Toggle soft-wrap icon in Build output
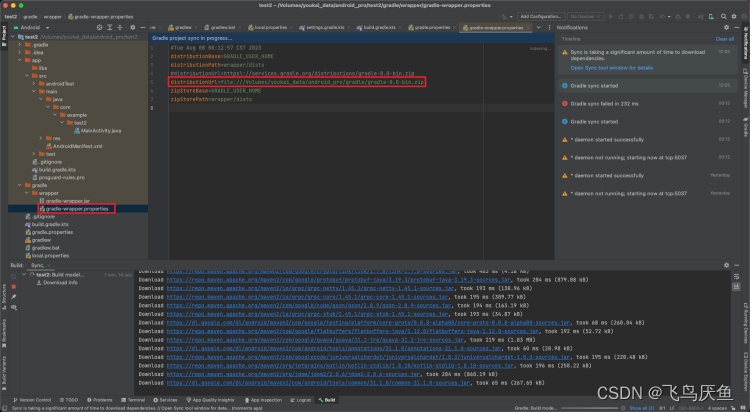Screen dimensions: 750x412 (x=736, y=277)
